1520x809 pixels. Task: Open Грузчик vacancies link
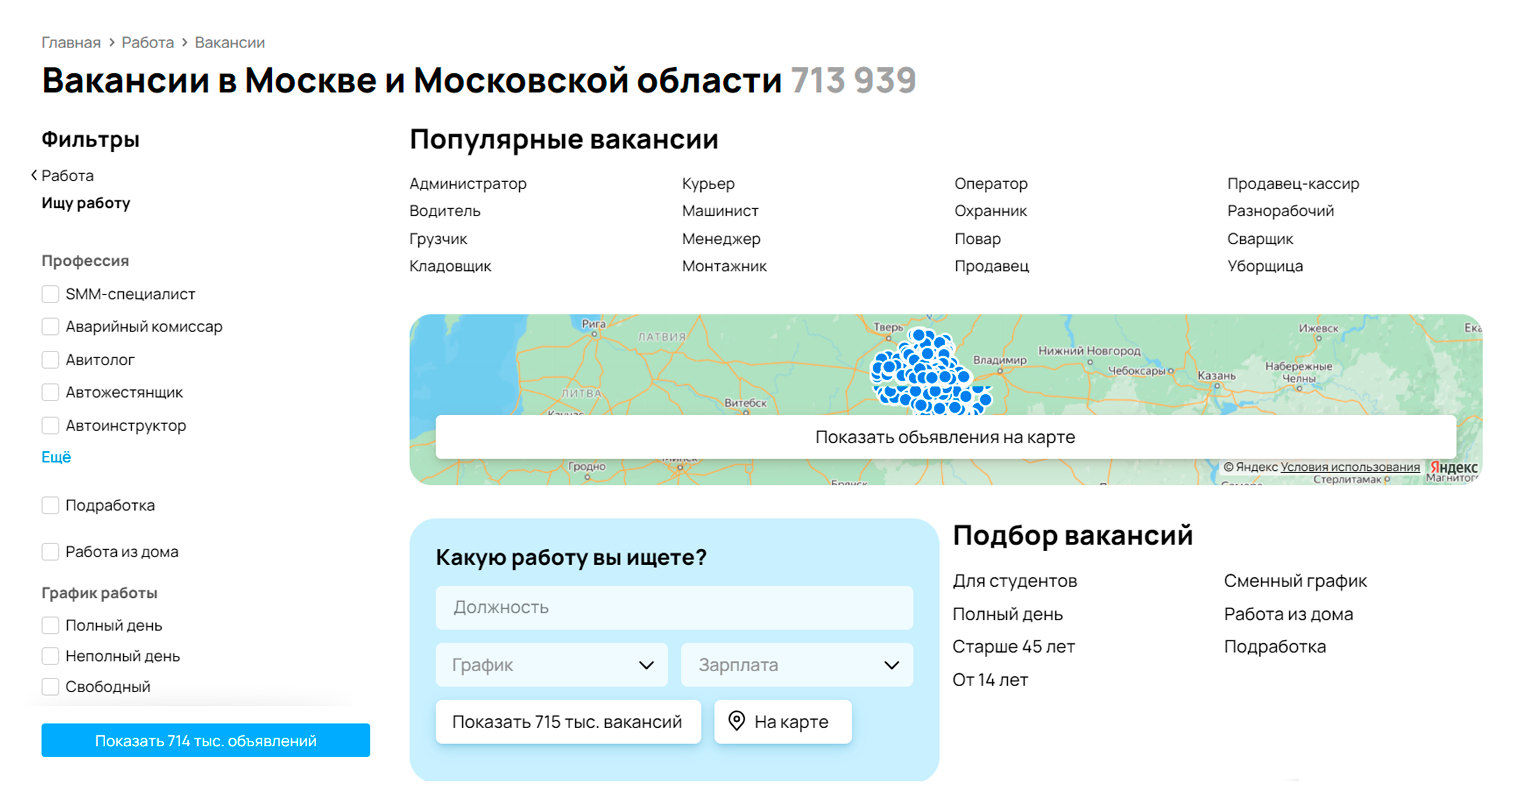tap(438, 239)
